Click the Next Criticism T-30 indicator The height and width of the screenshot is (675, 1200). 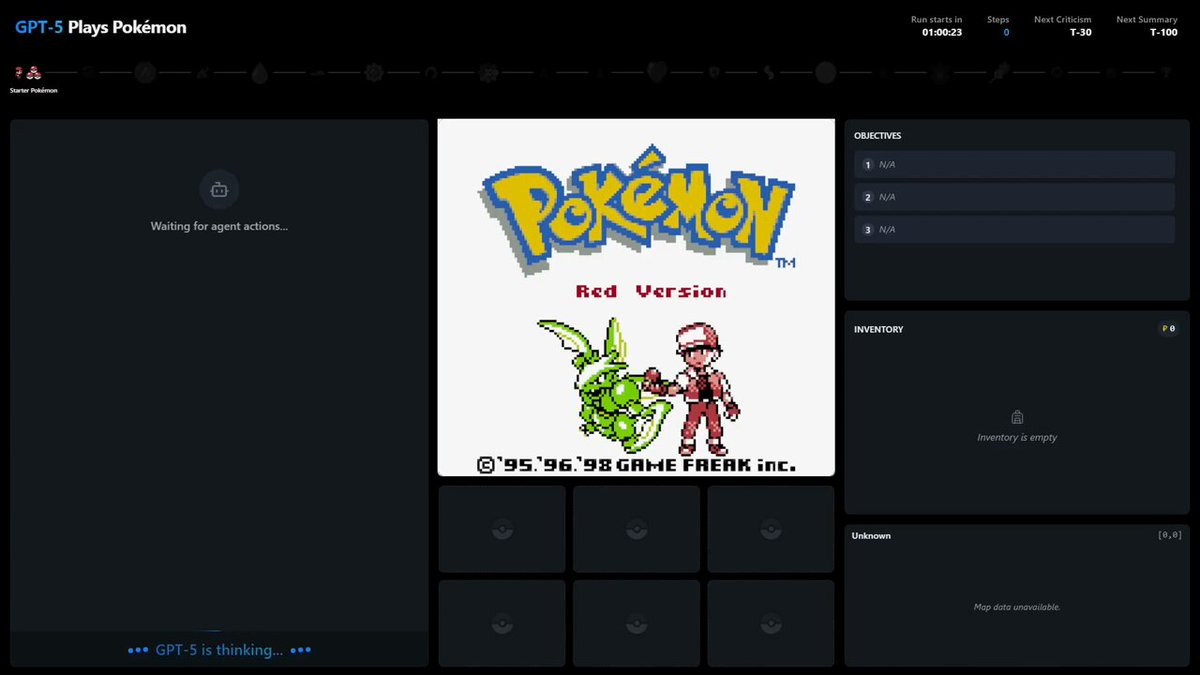point(1080,32)
